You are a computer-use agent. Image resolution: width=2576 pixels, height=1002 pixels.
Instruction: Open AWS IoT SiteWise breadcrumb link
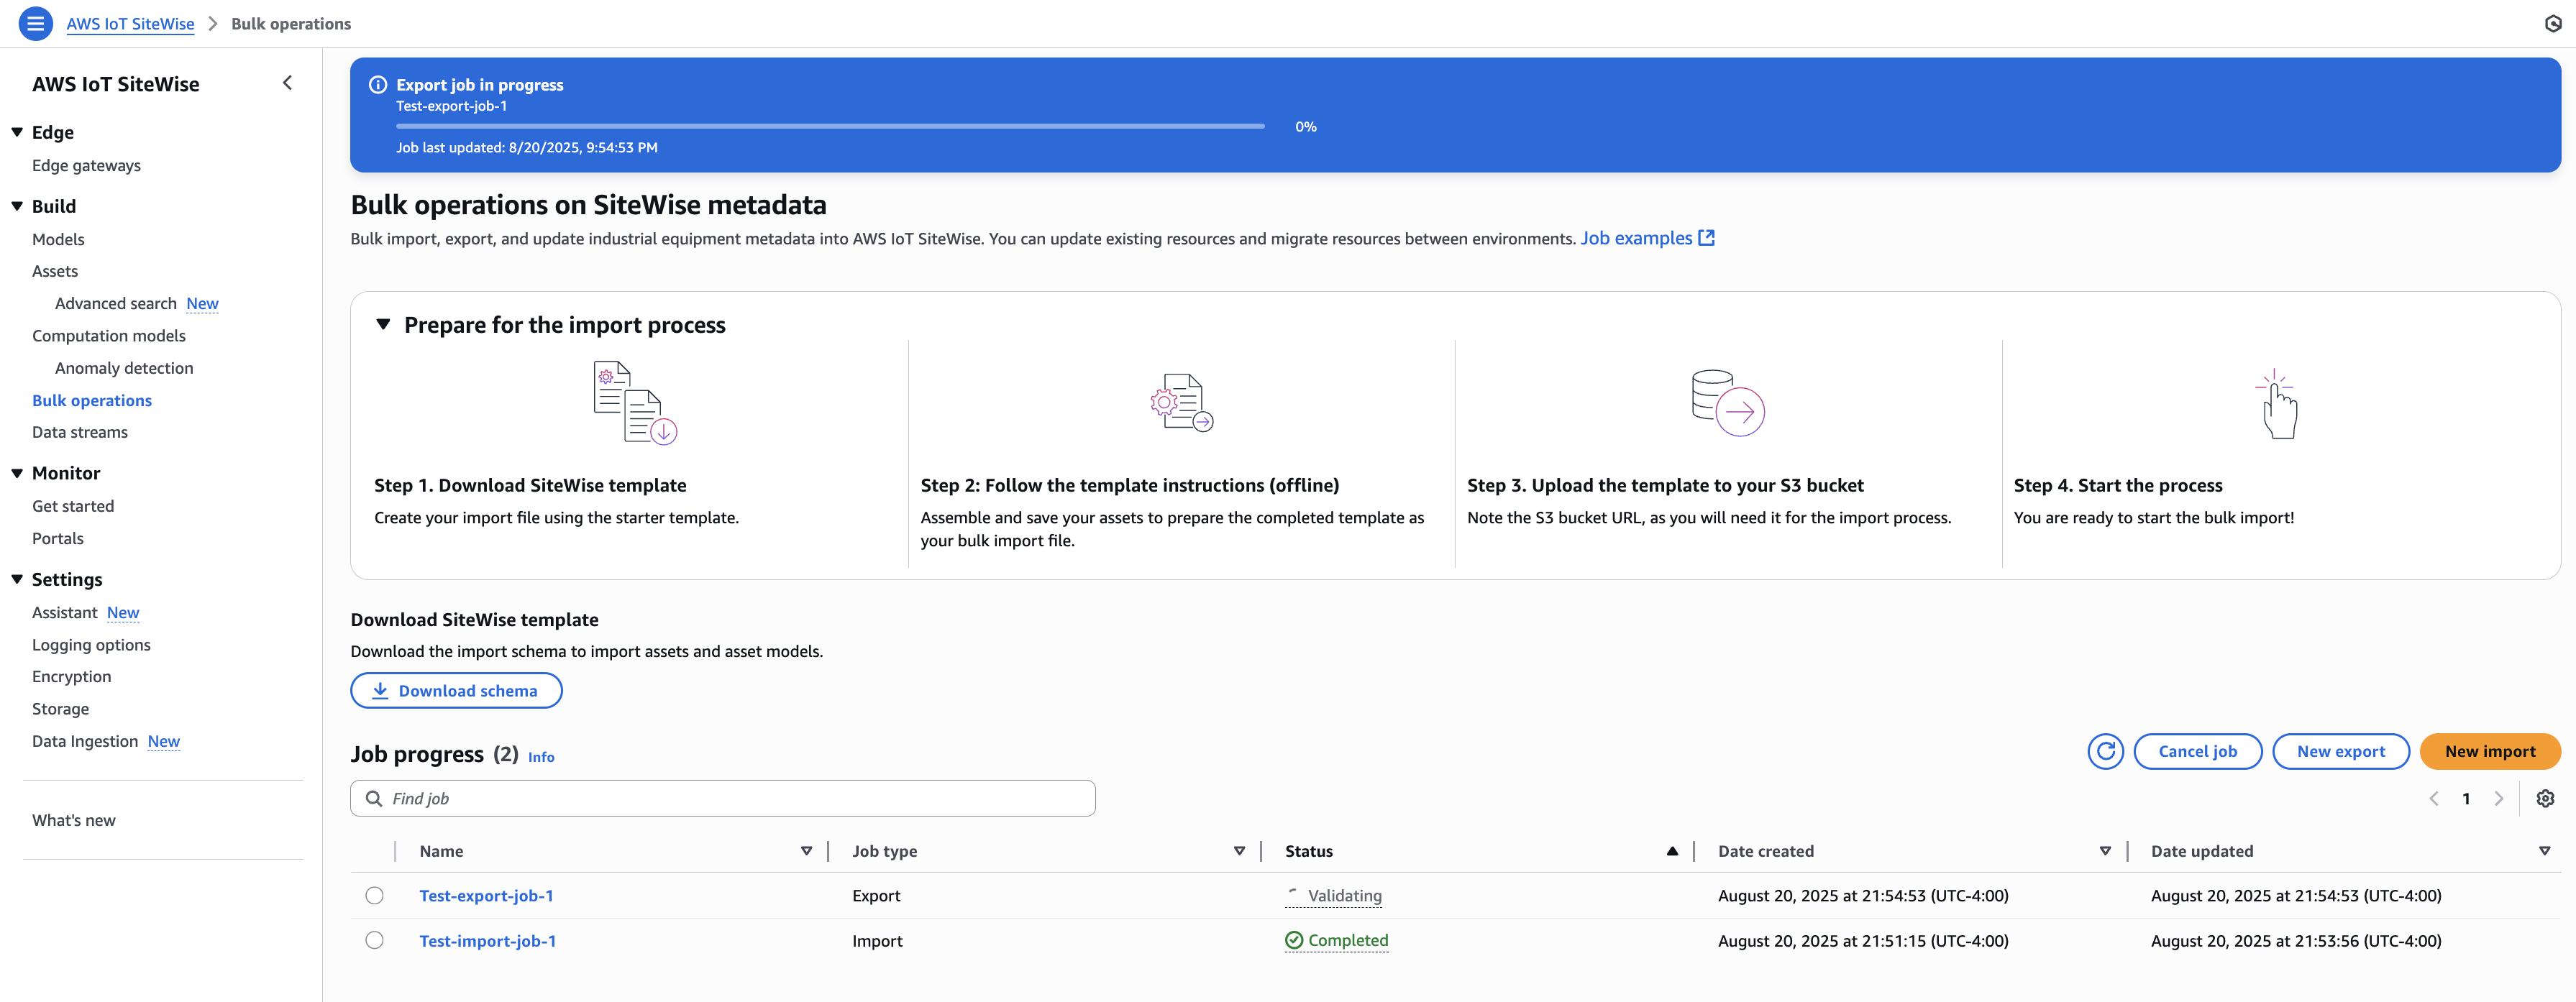pyautogui.click(x=130, y=24)
